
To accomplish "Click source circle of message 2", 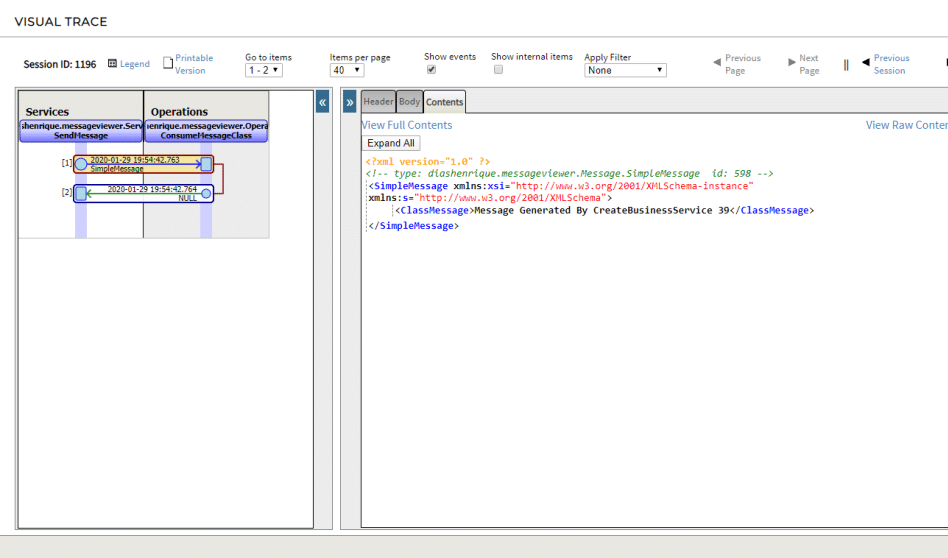I will pyautogui.click(x=206, y=193).
